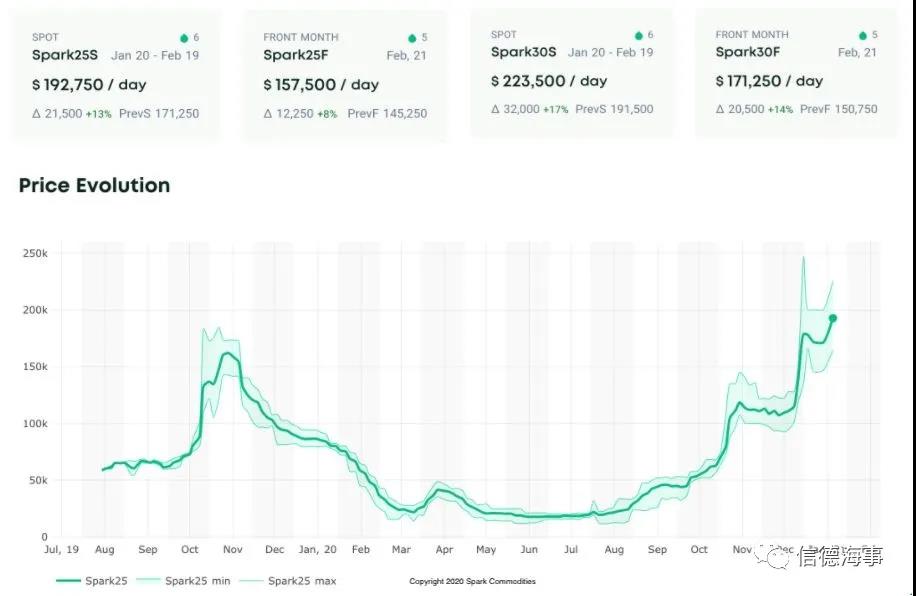Viewport: 916px width, 596px height.
Task: Select the green endpoint marker on the chart line
Action: tap(833, 318)
